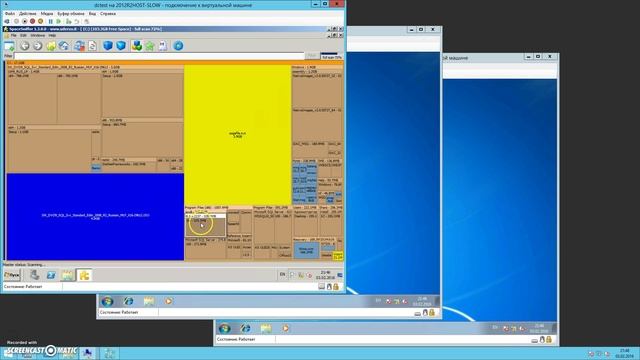Click the green star toolbar icon
This screenshot has height=360, width=640.
click(150, 46)
